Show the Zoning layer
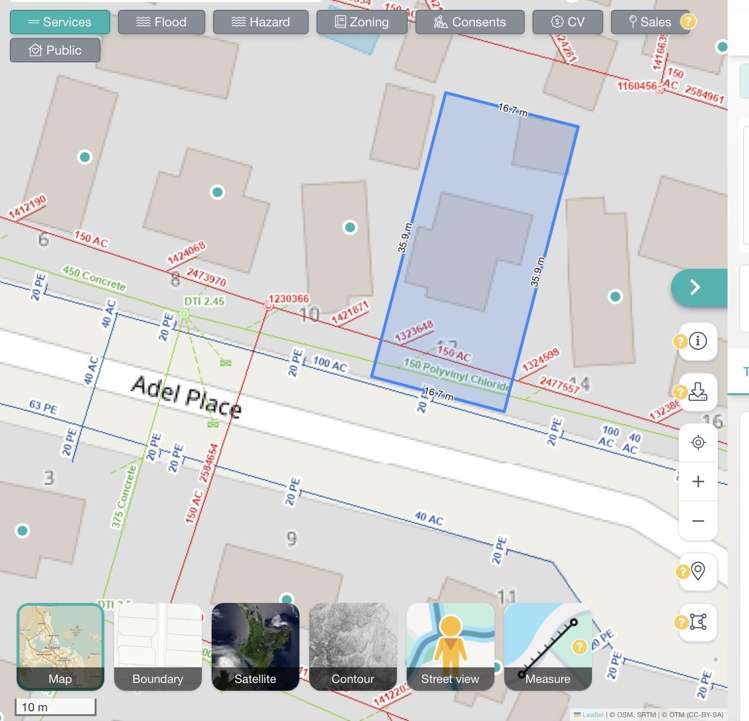This screenshot has width=749, height=721. point(361,22)
